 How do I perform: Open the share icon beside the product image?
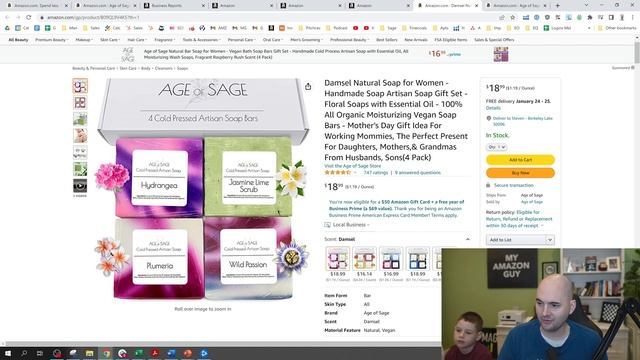pyautogui.click(x=308, y=87)
